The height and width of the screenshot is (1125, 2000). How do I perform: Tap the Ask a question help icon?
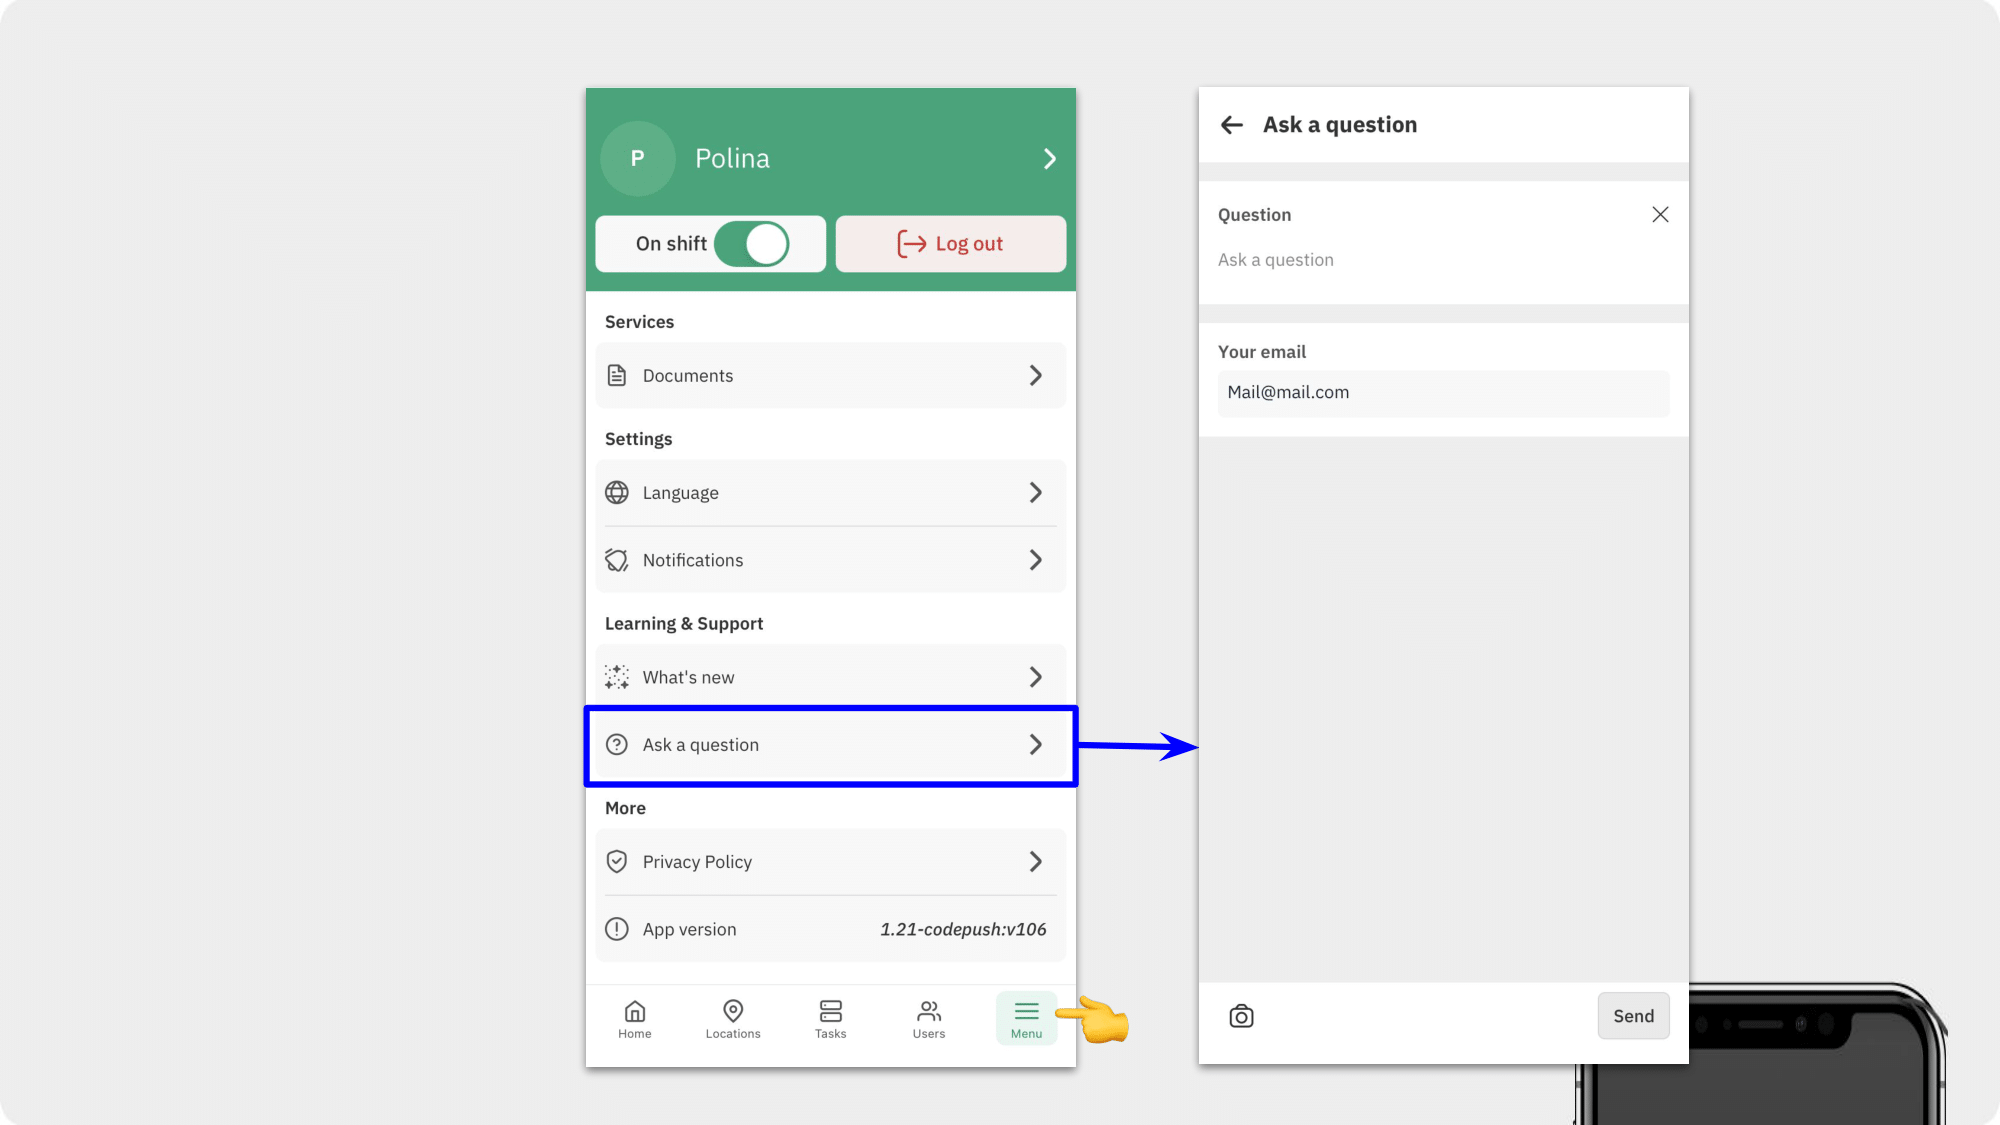pos(615,743)
